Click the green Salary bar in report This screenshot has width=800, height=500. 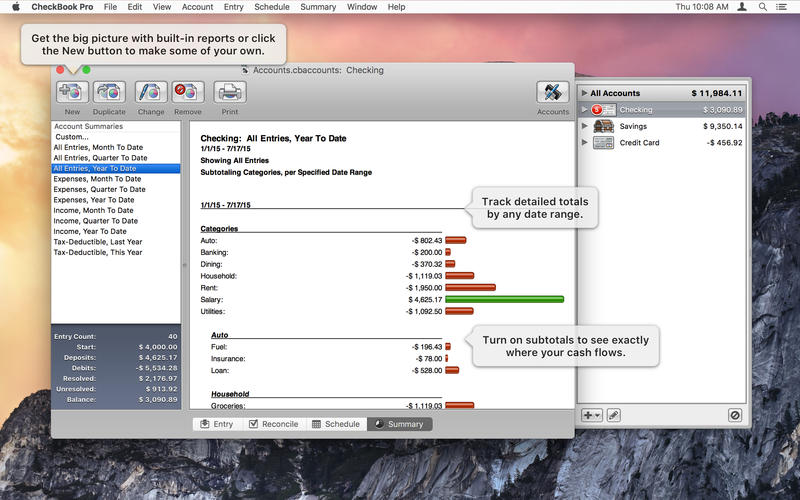505,299
